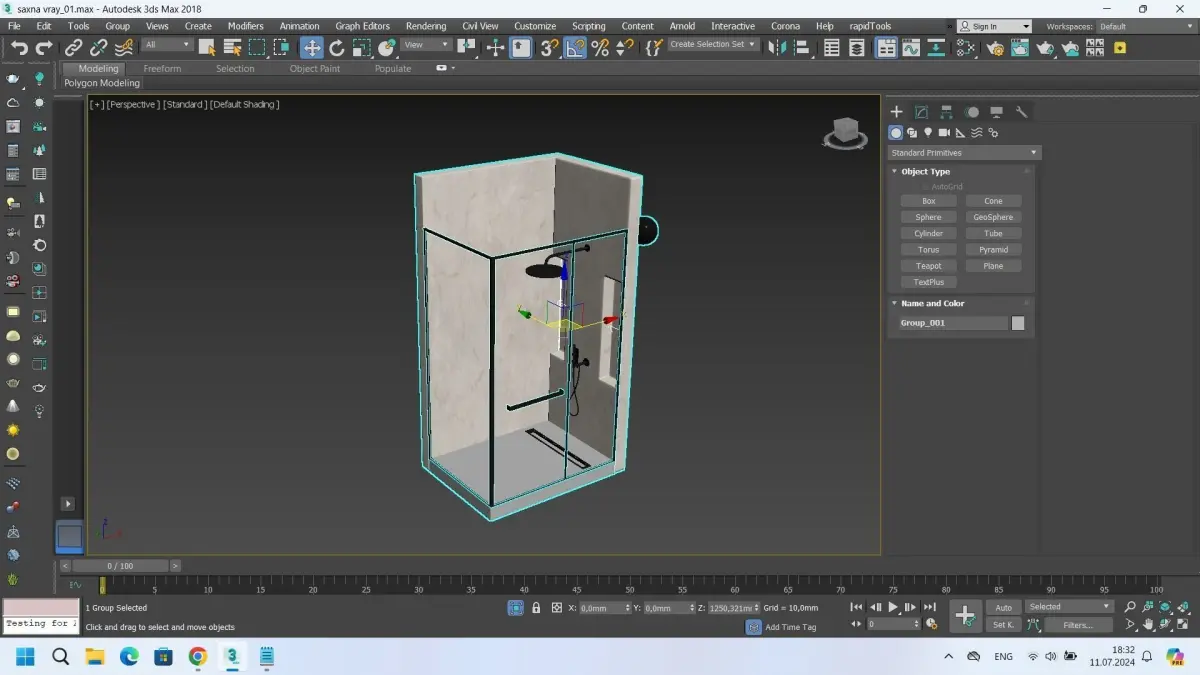The height and width of the screenshot is (675, 1200).
Task: Click the Align tool icon
Action: pos(802,47)
